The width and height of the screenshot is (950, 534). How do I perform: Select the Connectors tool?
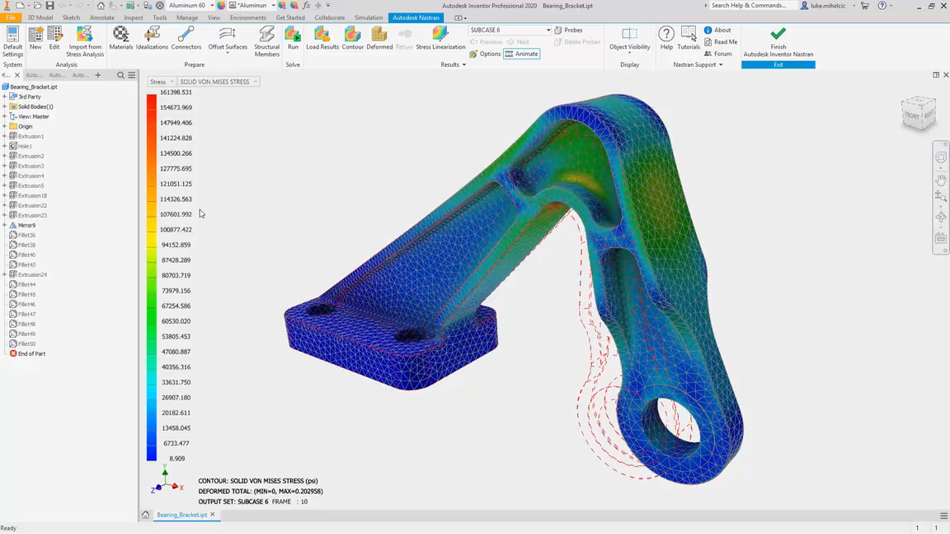coord(186,38)
